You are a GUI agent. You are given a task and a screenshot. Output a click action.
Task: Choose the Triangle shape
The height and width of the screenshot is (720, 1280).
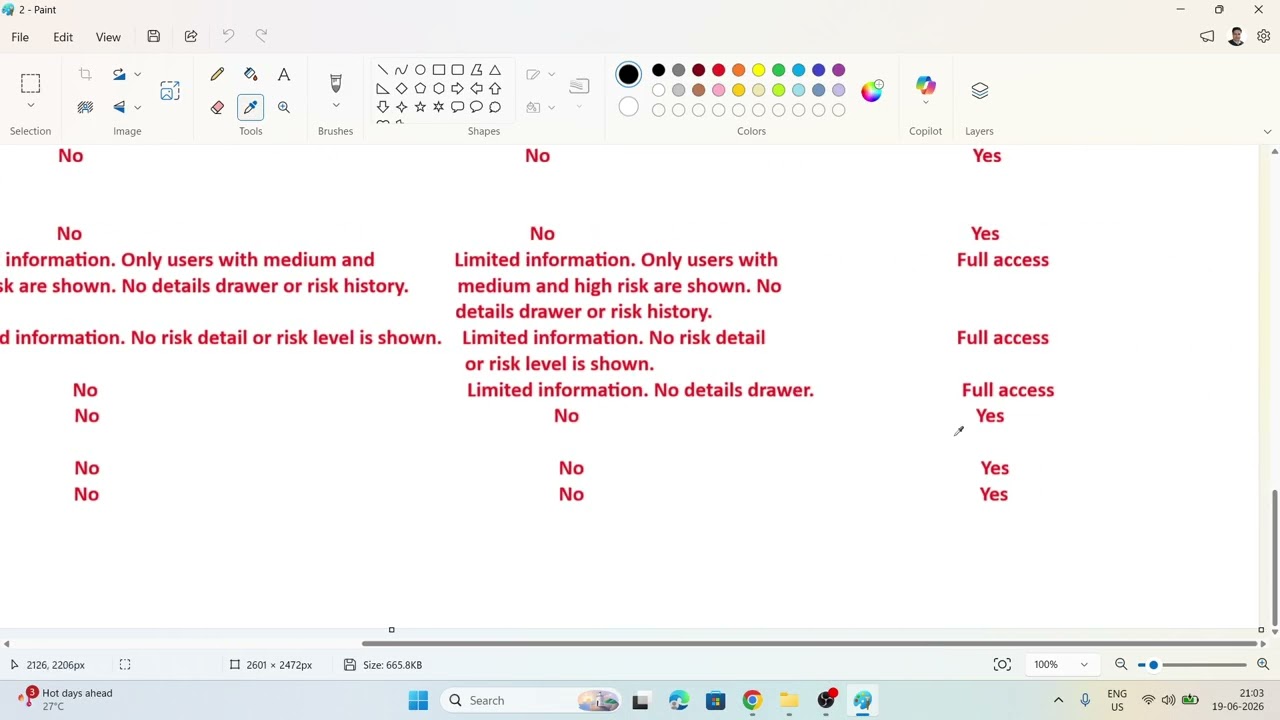point(495,70)
